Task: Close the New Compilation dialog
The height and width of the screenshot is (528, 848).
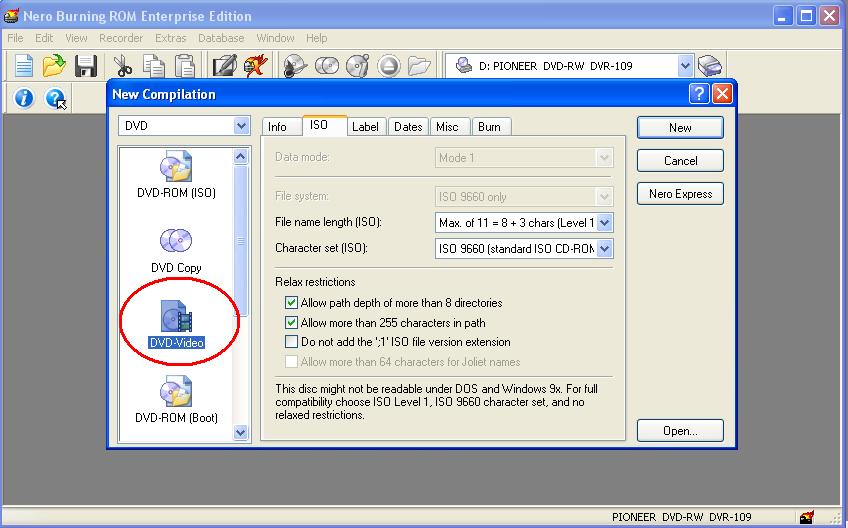Action: (723, 94)
